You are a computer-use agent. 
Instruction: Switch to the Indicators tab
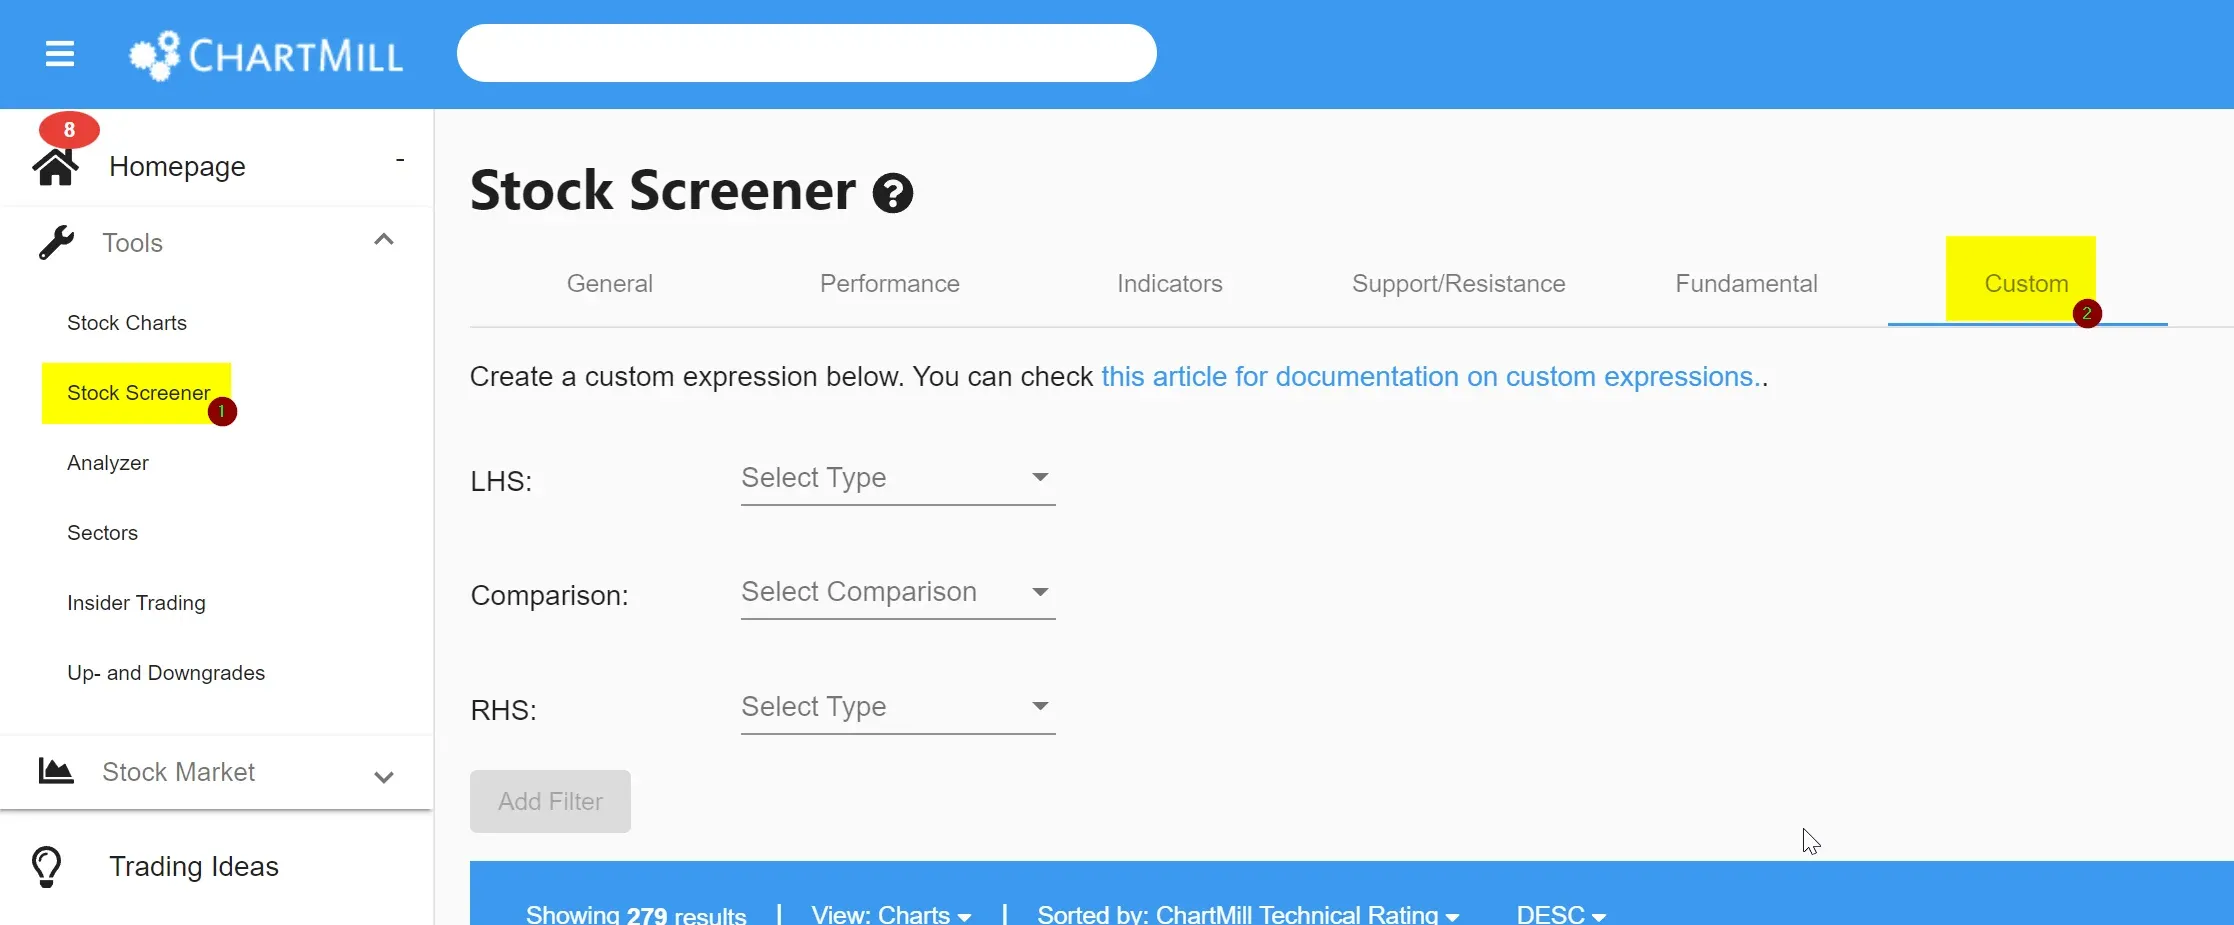coord(1169,284)
